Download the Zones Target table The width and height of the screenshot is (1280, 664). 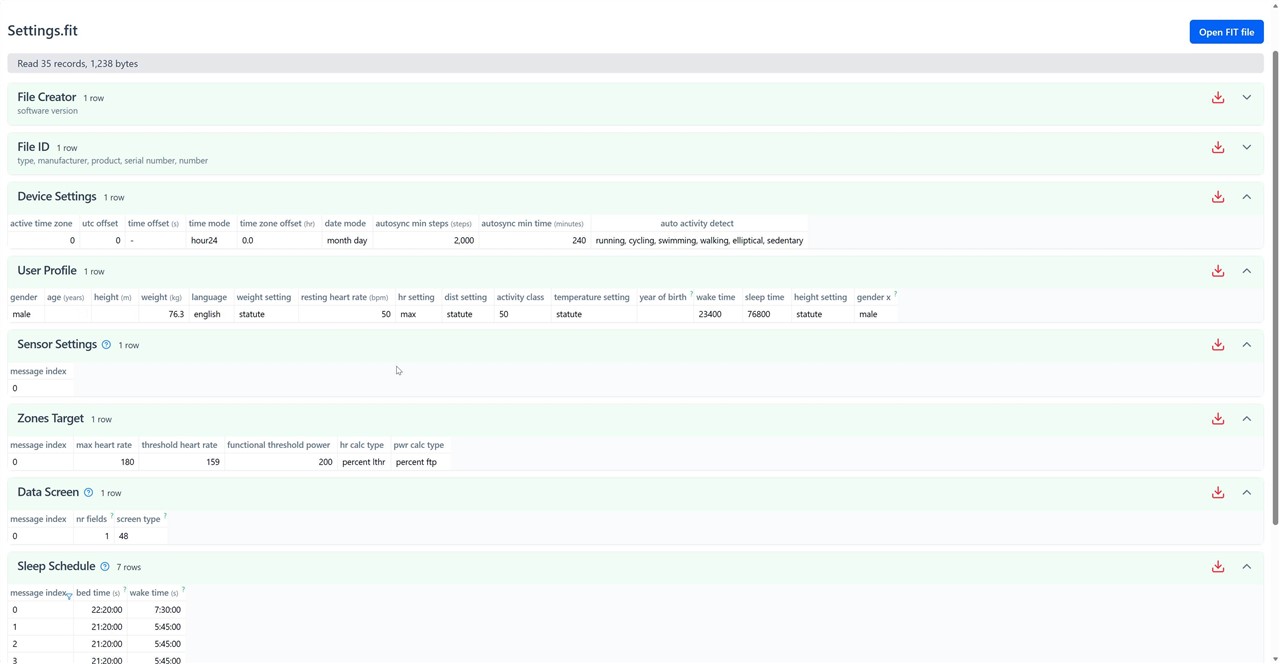point(1217,419)
